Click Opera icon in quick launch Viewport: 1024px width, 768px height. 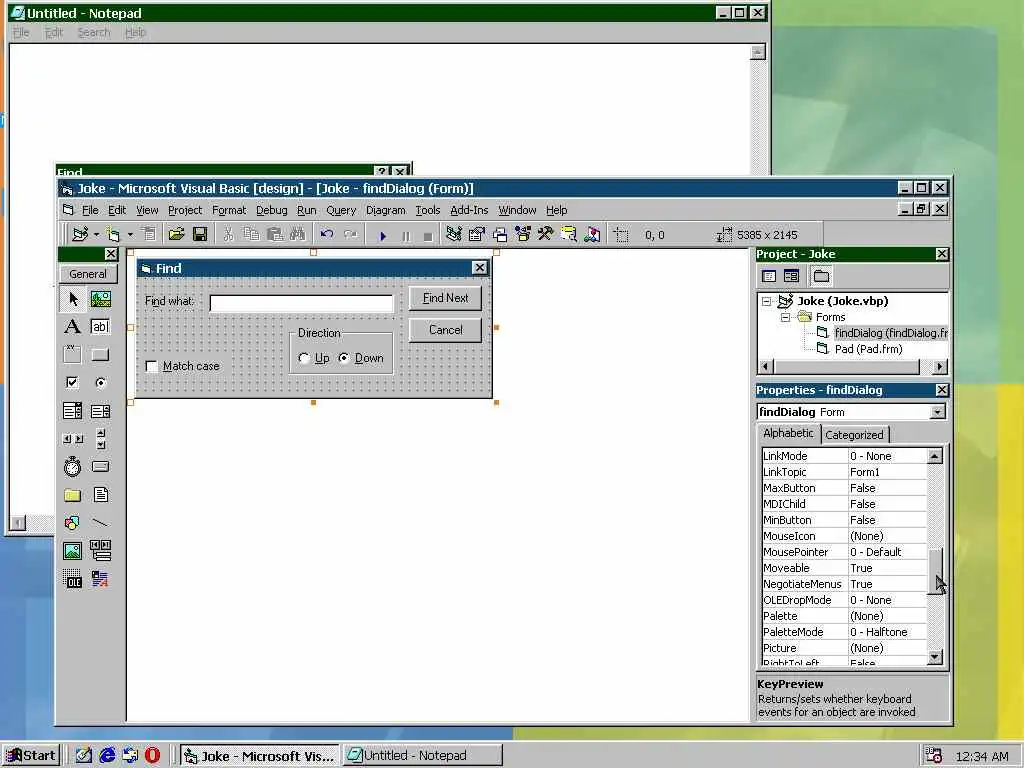[152, 756]
